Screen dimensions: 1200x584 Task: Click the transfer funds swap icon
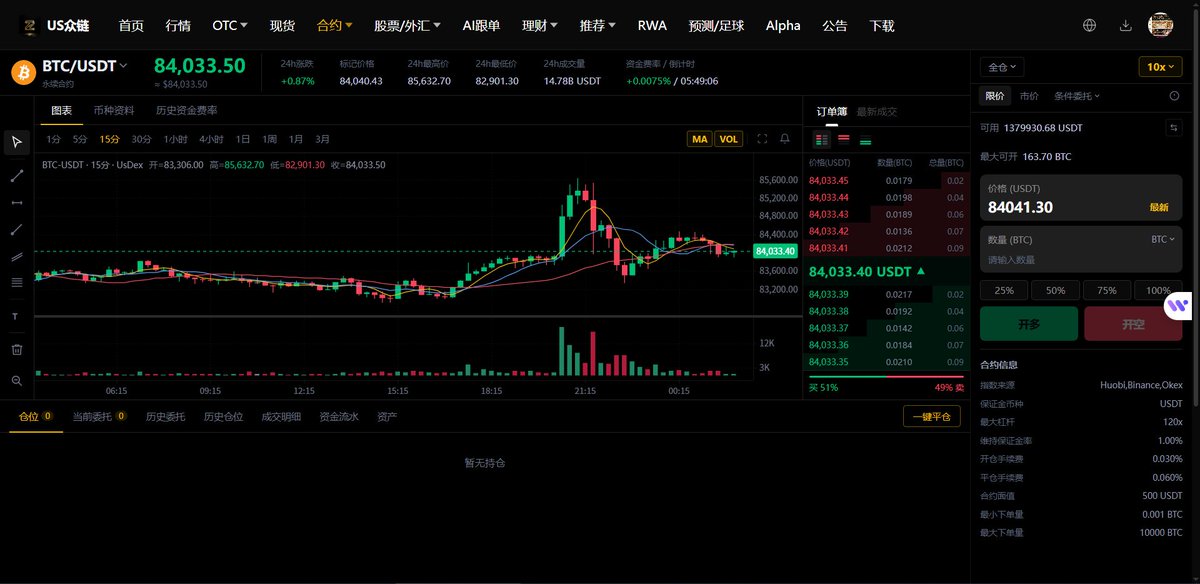pyautogui.click(x=1173, y=128)
